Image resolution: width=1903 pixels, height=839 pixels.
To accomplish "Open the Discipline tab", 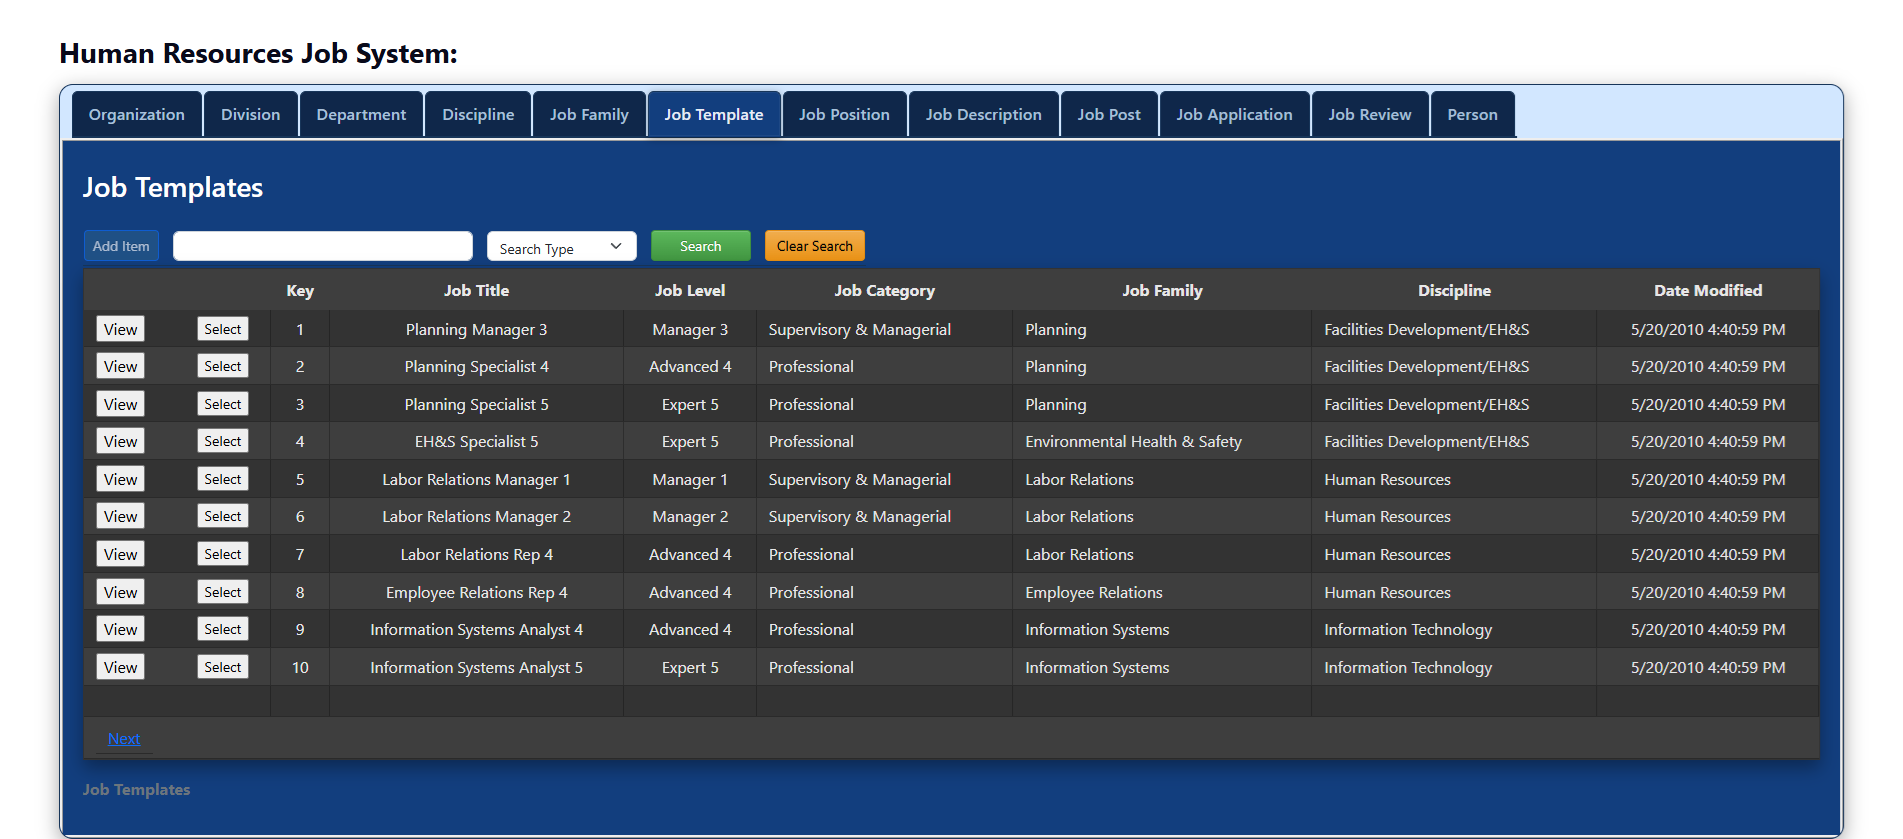I will (x=479, y=115).
